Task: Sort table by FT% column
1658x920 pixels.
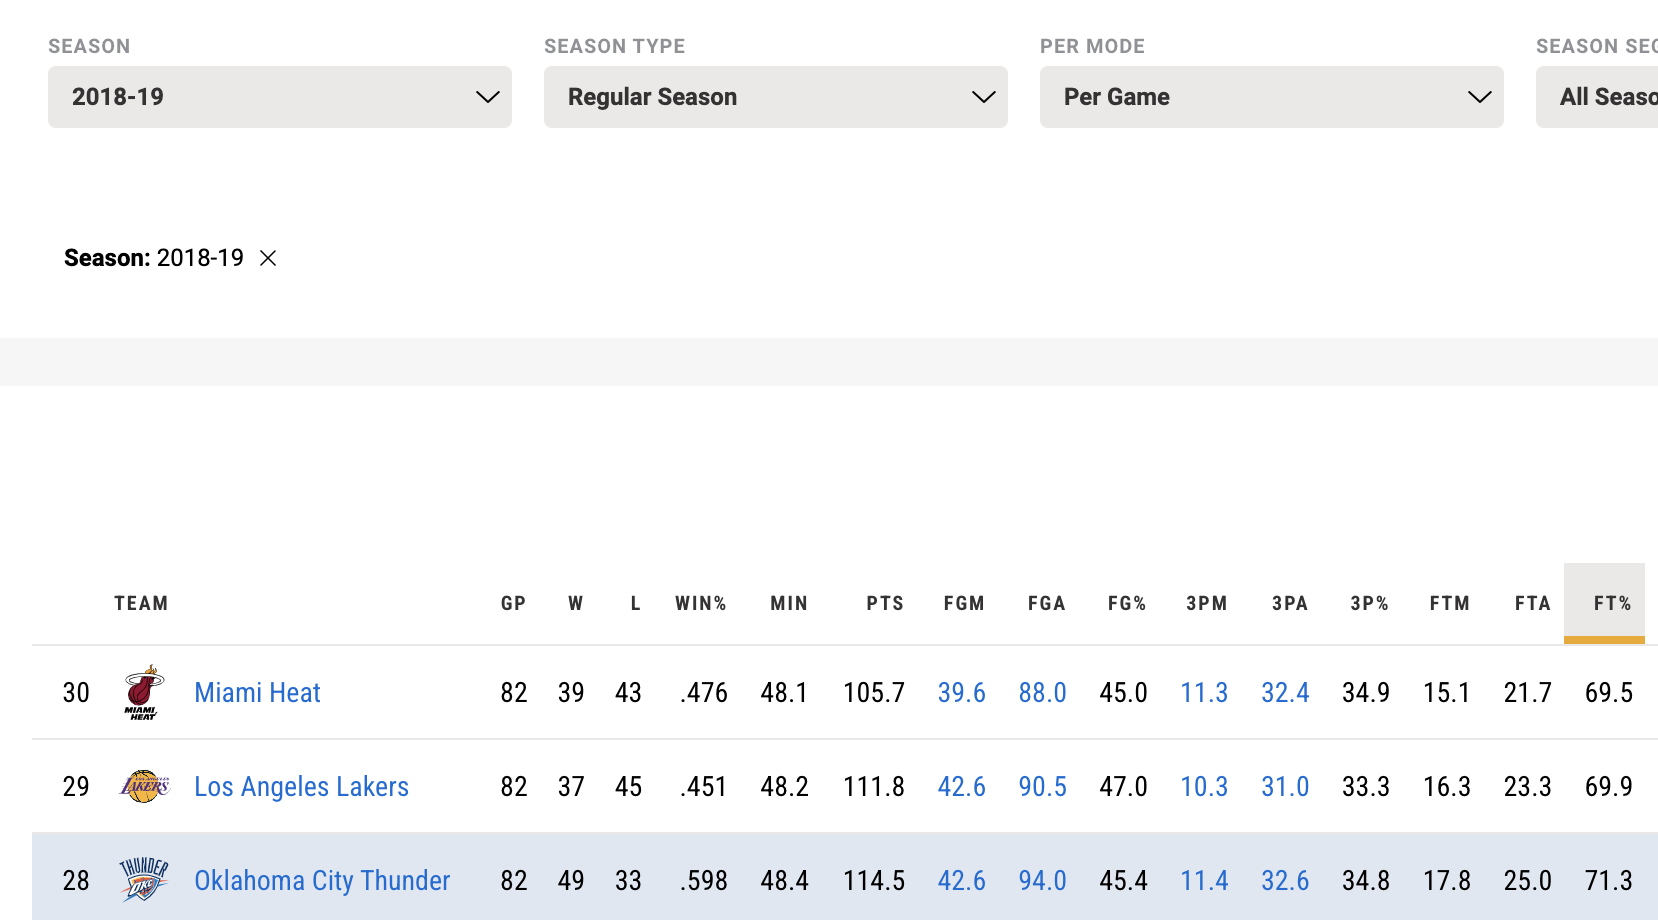Action: click(x=1612, y=603)
